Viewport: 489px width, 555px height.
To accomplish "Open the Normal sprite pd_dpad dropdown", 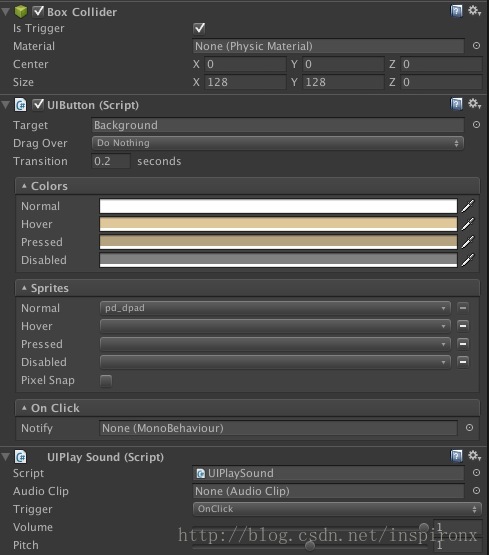I will (275, 308).
